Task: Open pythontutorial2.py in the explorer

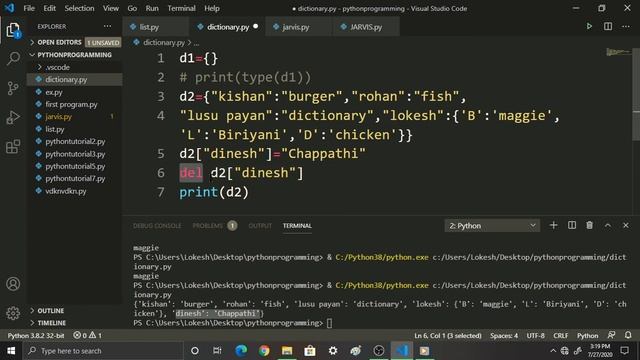Action: point(75,142)
